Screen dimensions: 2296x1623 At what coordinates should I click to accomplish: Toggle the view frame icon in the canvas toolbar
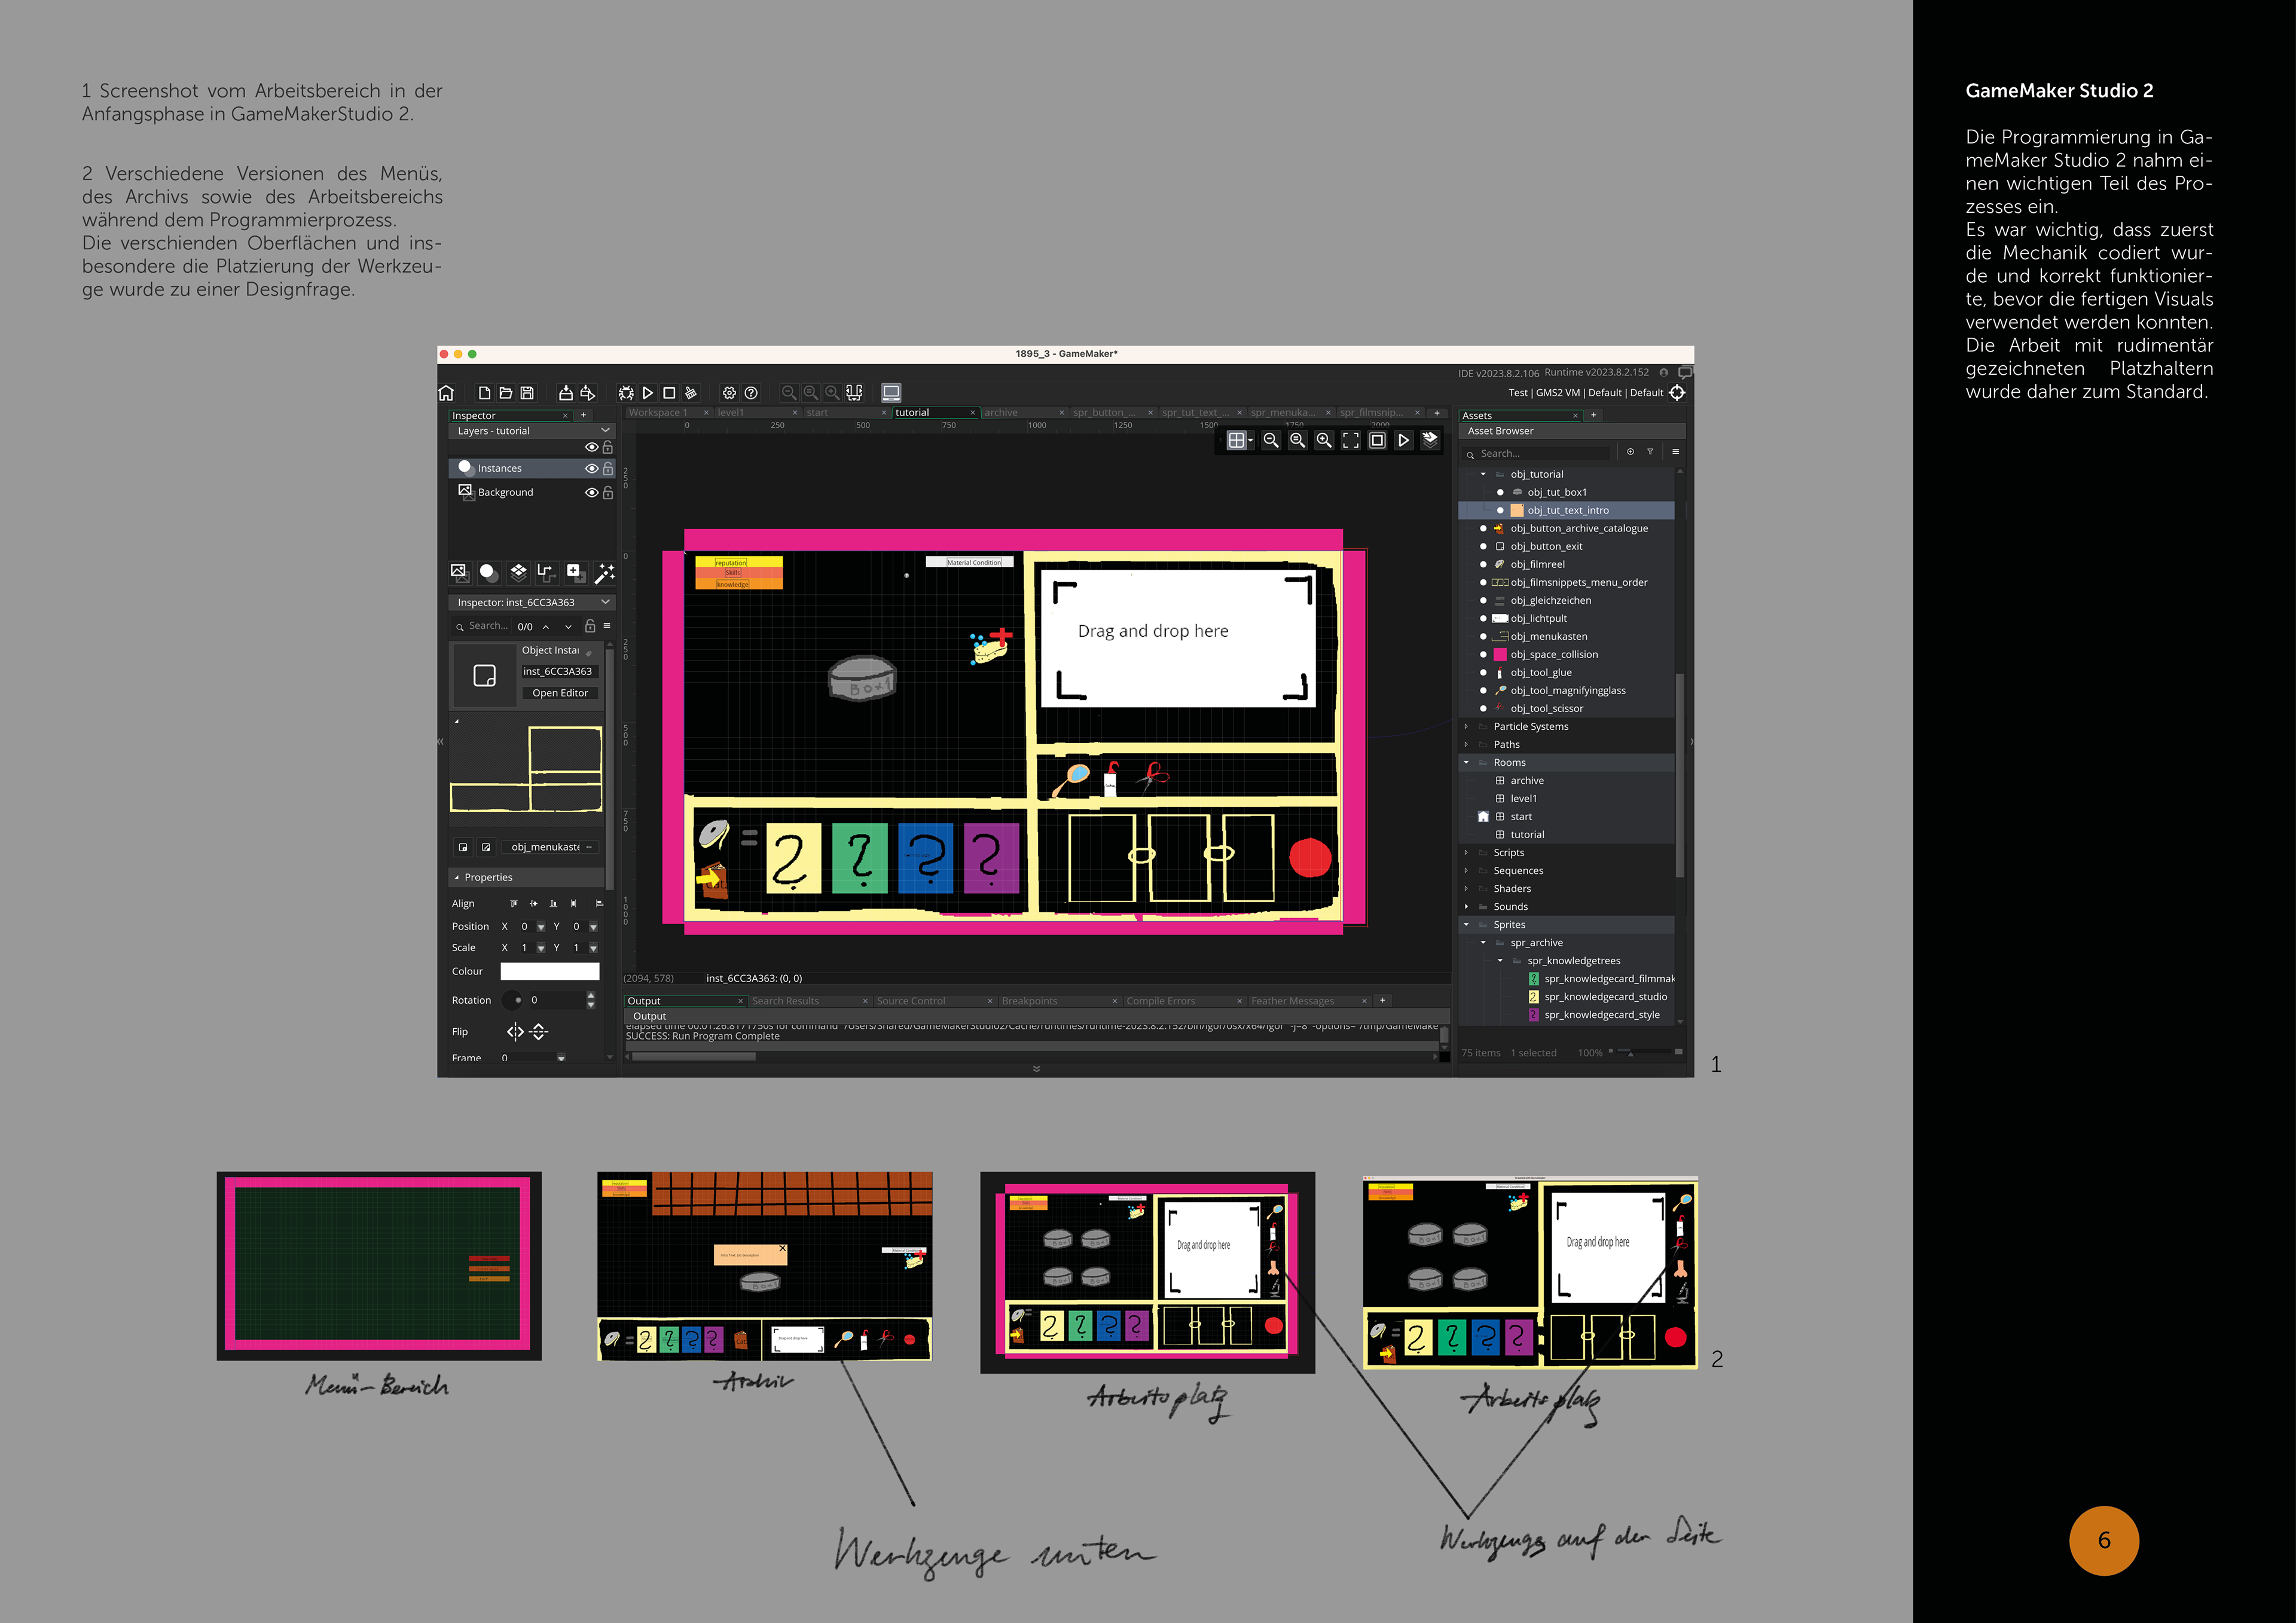(1377, 440)
